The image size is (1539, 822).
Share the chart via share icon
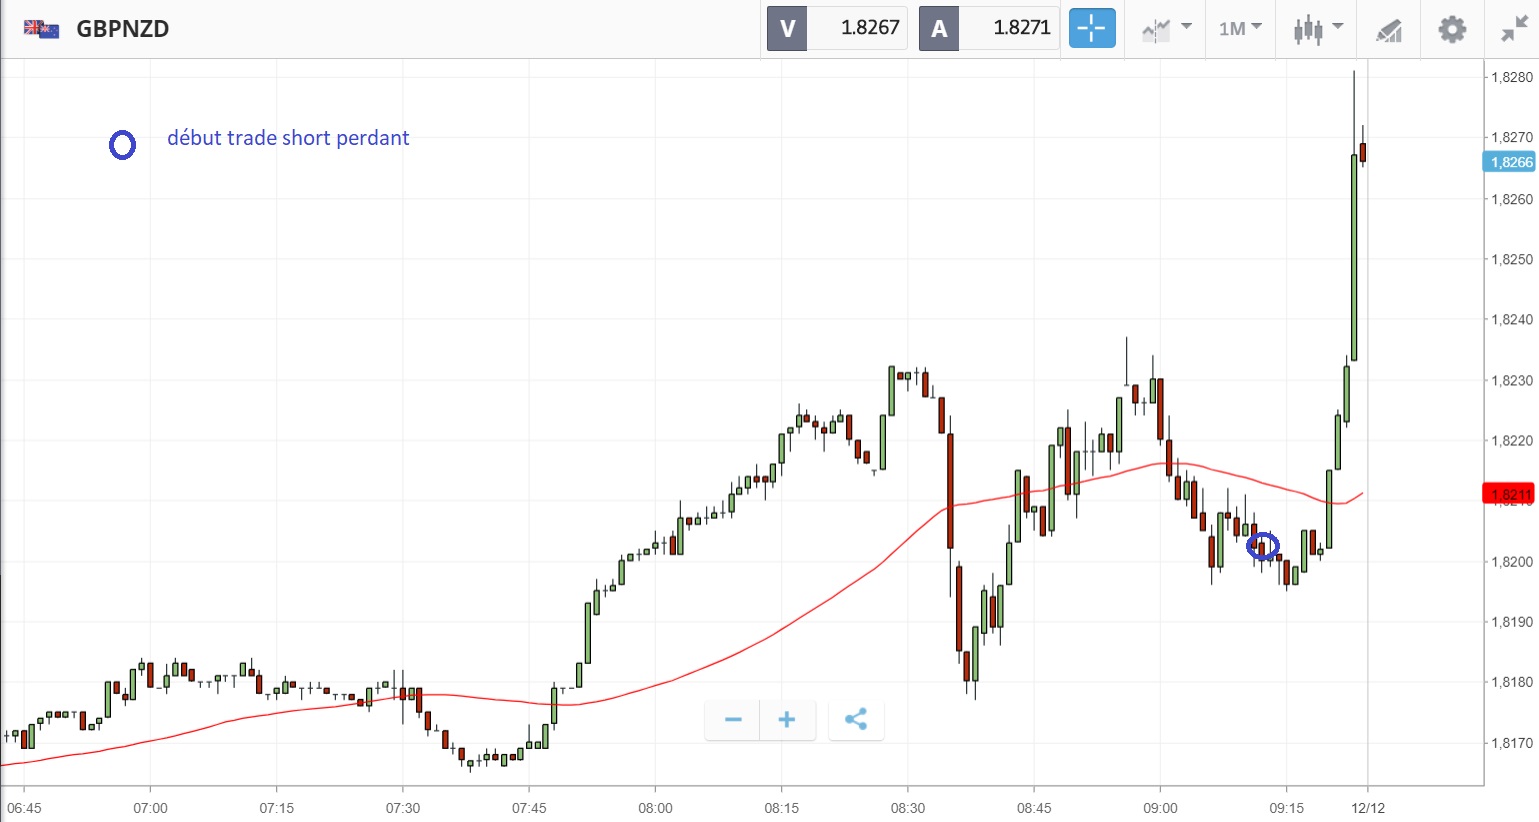click(x=856, y=719)
